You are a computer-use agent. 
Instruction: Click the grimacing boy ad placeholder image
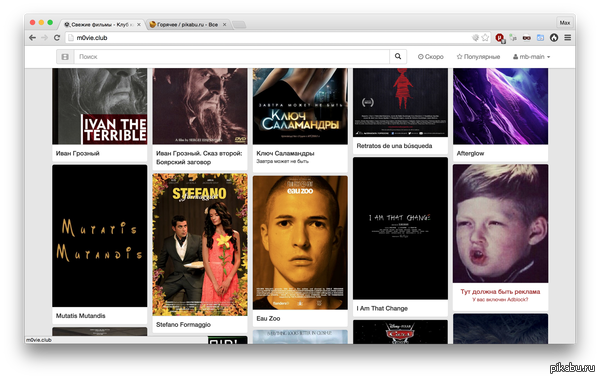[x=501, y=224]
